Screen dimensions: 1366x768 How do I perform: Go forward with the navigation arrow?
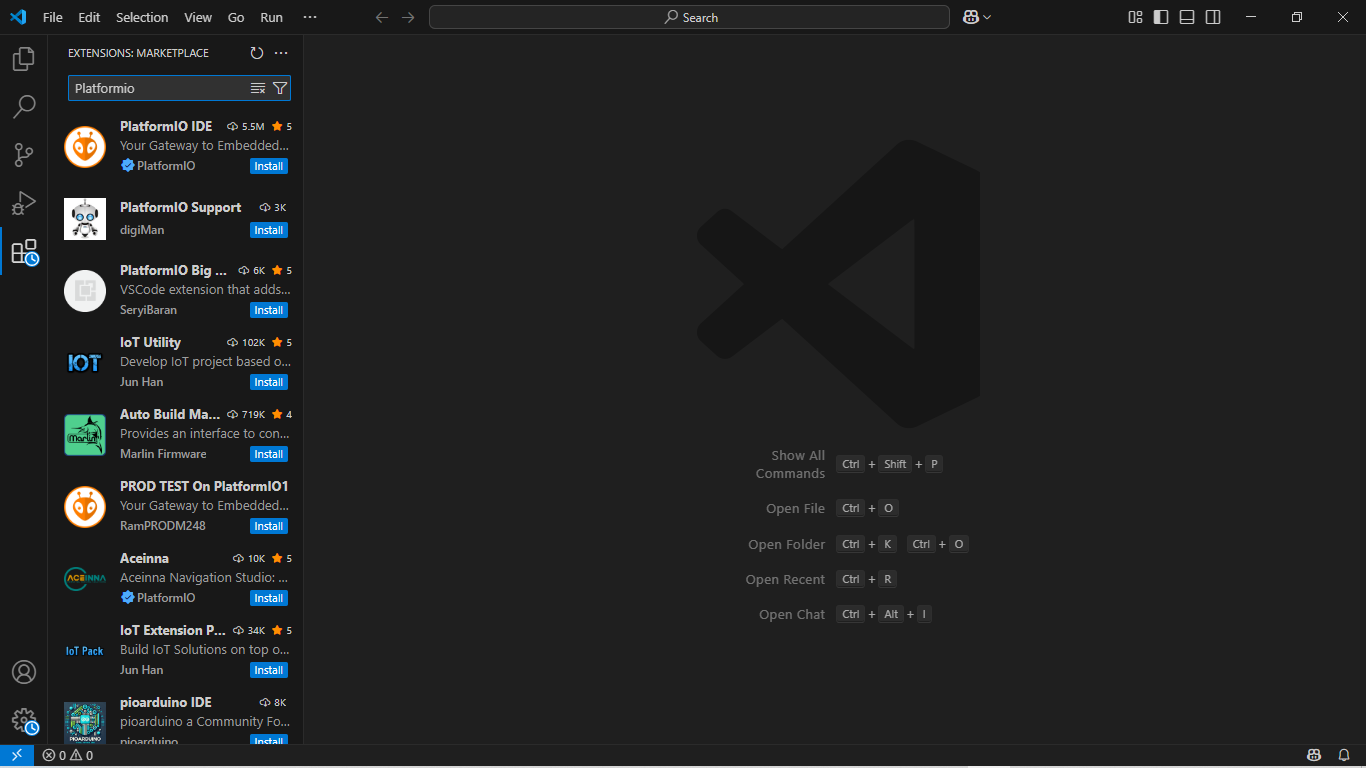[x=408, y=17]
